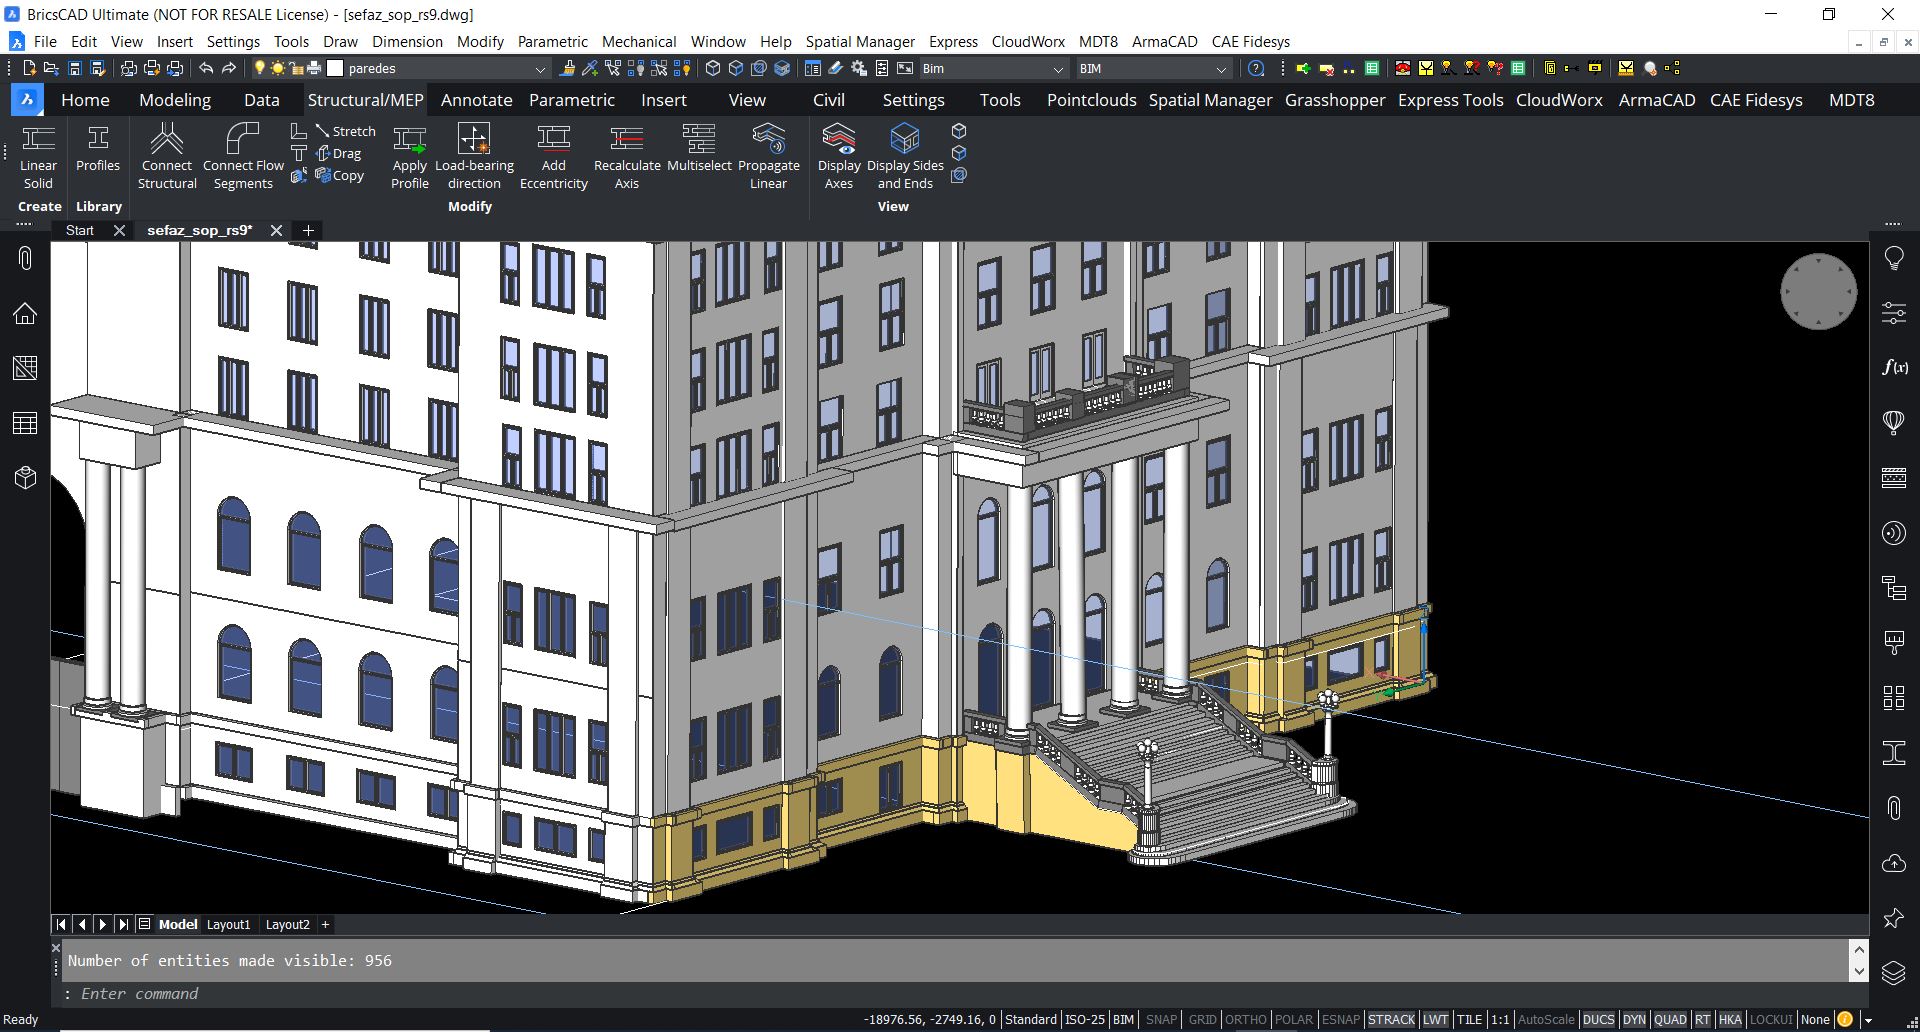The image size is (1920, 1032).
Task: Activate the Multiselect tool
Action: (698, 150)
